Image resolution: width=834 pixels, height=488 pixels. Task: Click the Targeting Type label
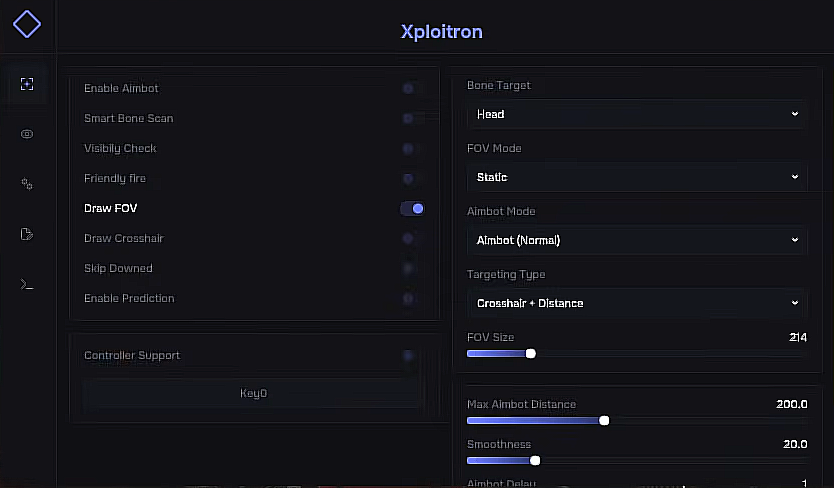pos(506,275)
